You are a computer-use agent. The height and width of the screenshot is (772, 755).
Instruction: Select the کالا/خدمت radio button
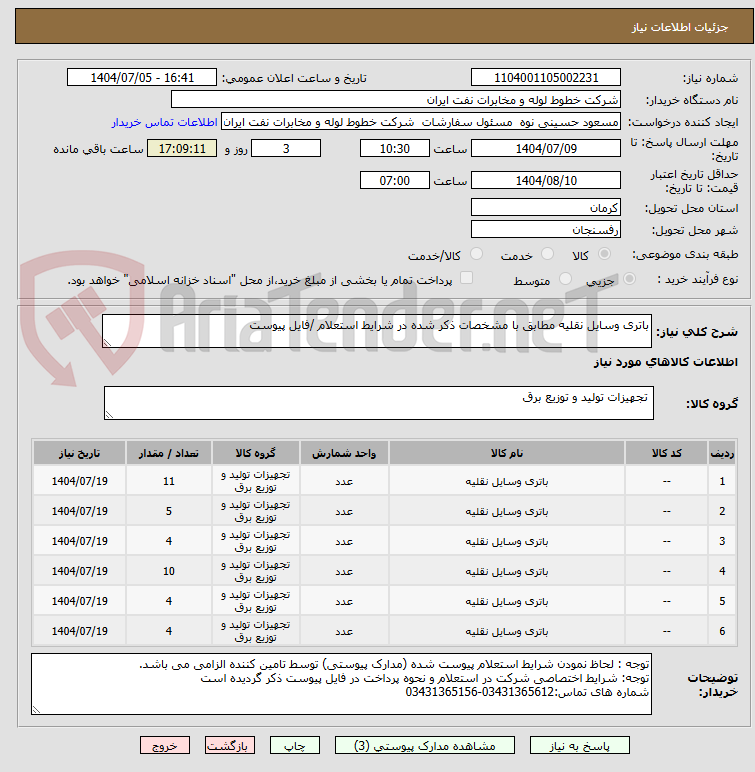(476, 254)
